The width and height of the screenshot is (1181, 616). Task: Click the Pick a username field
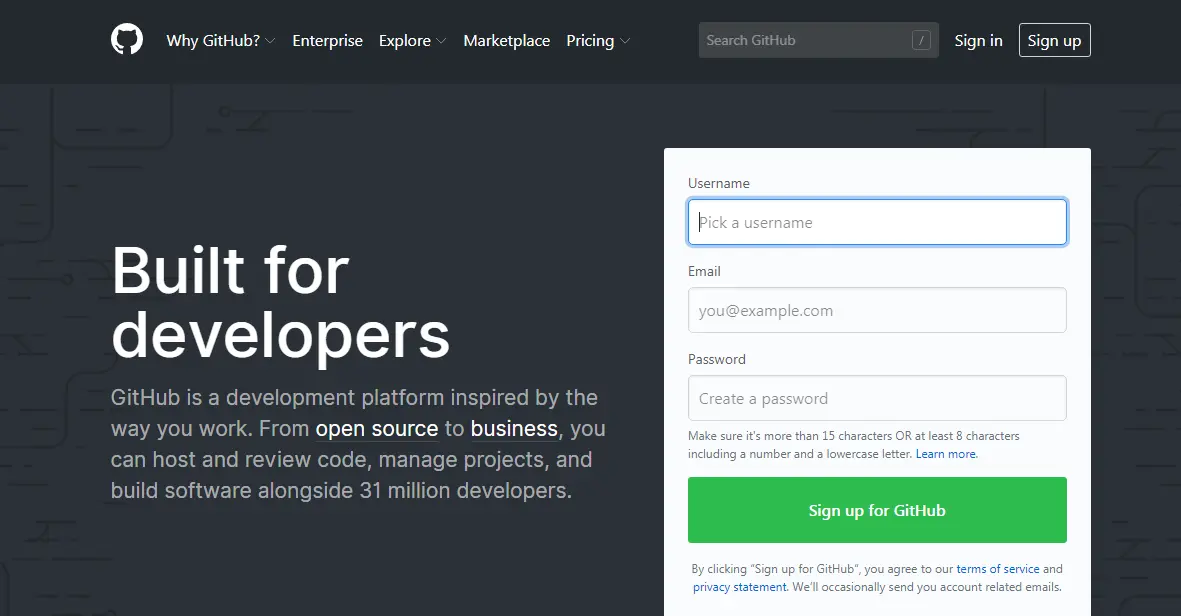click(877, 222)
